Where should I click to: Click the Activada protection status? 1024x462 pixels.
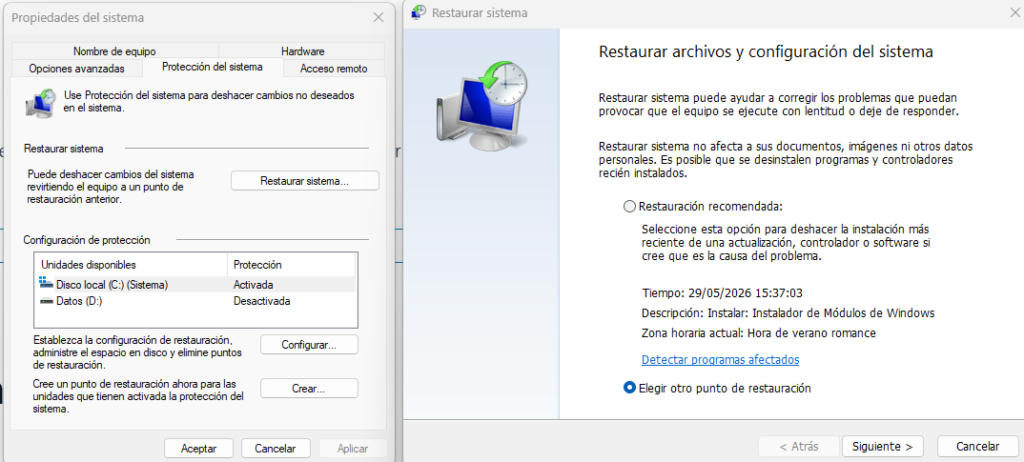tap(253, 285)
